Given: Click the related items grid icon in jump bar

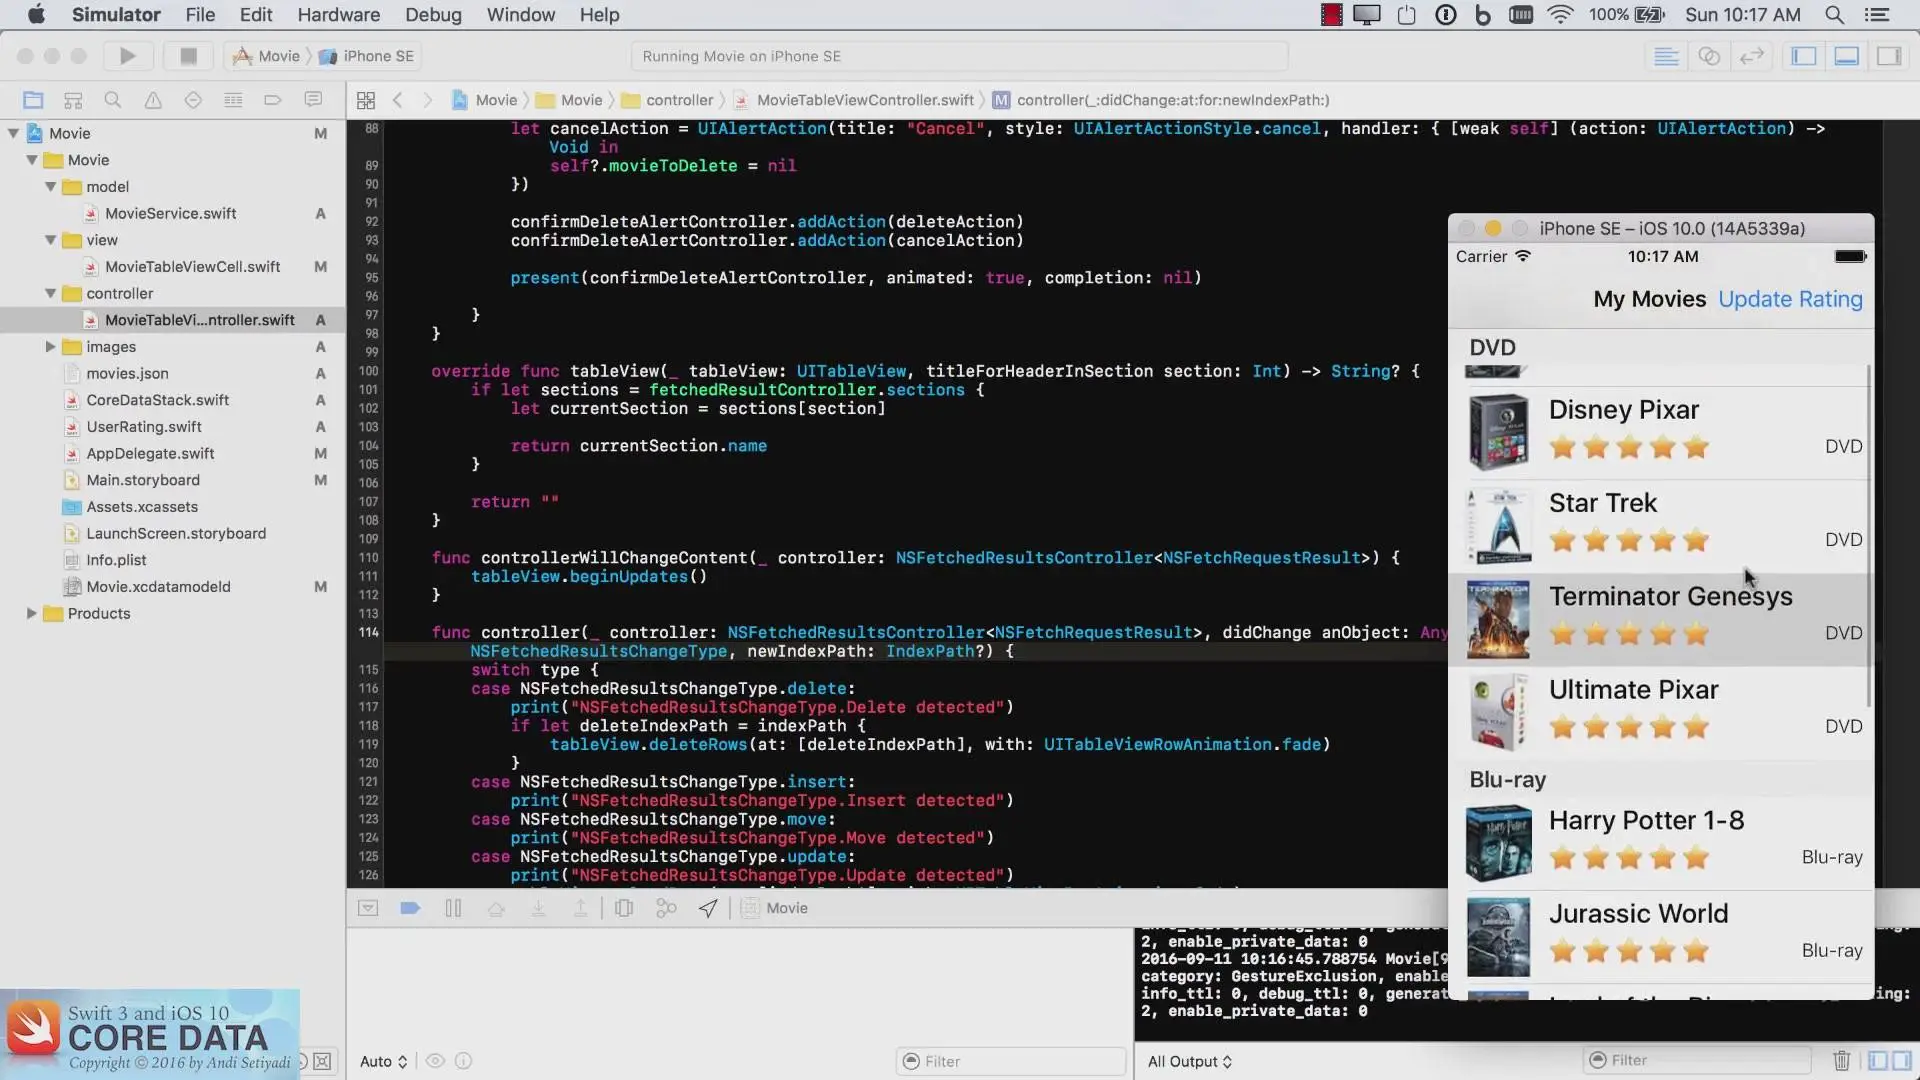Looking at the screenshot, I should coord(366,100).
